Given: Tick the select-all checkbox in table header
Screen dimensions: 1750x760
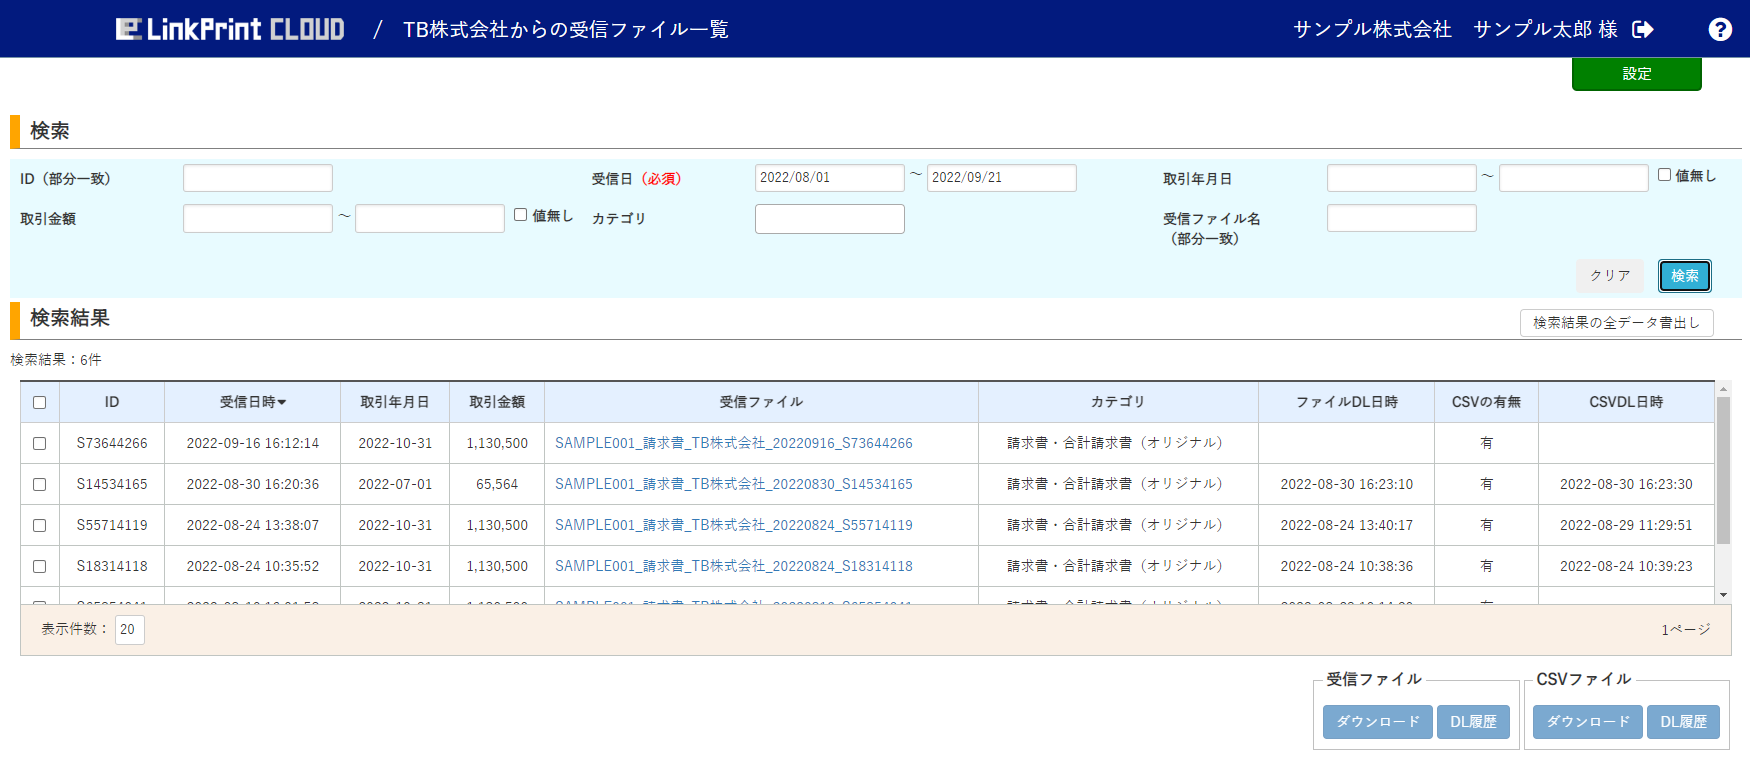Looking at the screenshot, I should pyautogui.click(x=40, y=402).
